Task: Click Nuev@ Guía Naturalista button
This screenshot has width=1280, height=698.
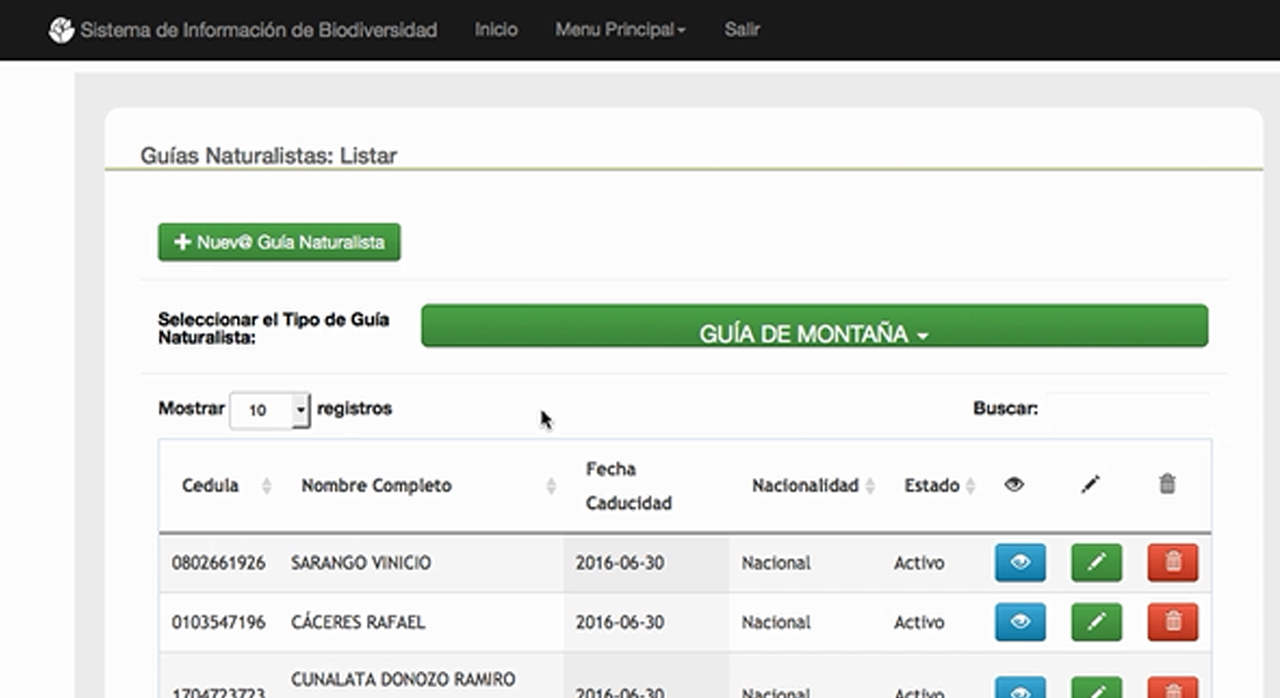Action: coord(279,242)
